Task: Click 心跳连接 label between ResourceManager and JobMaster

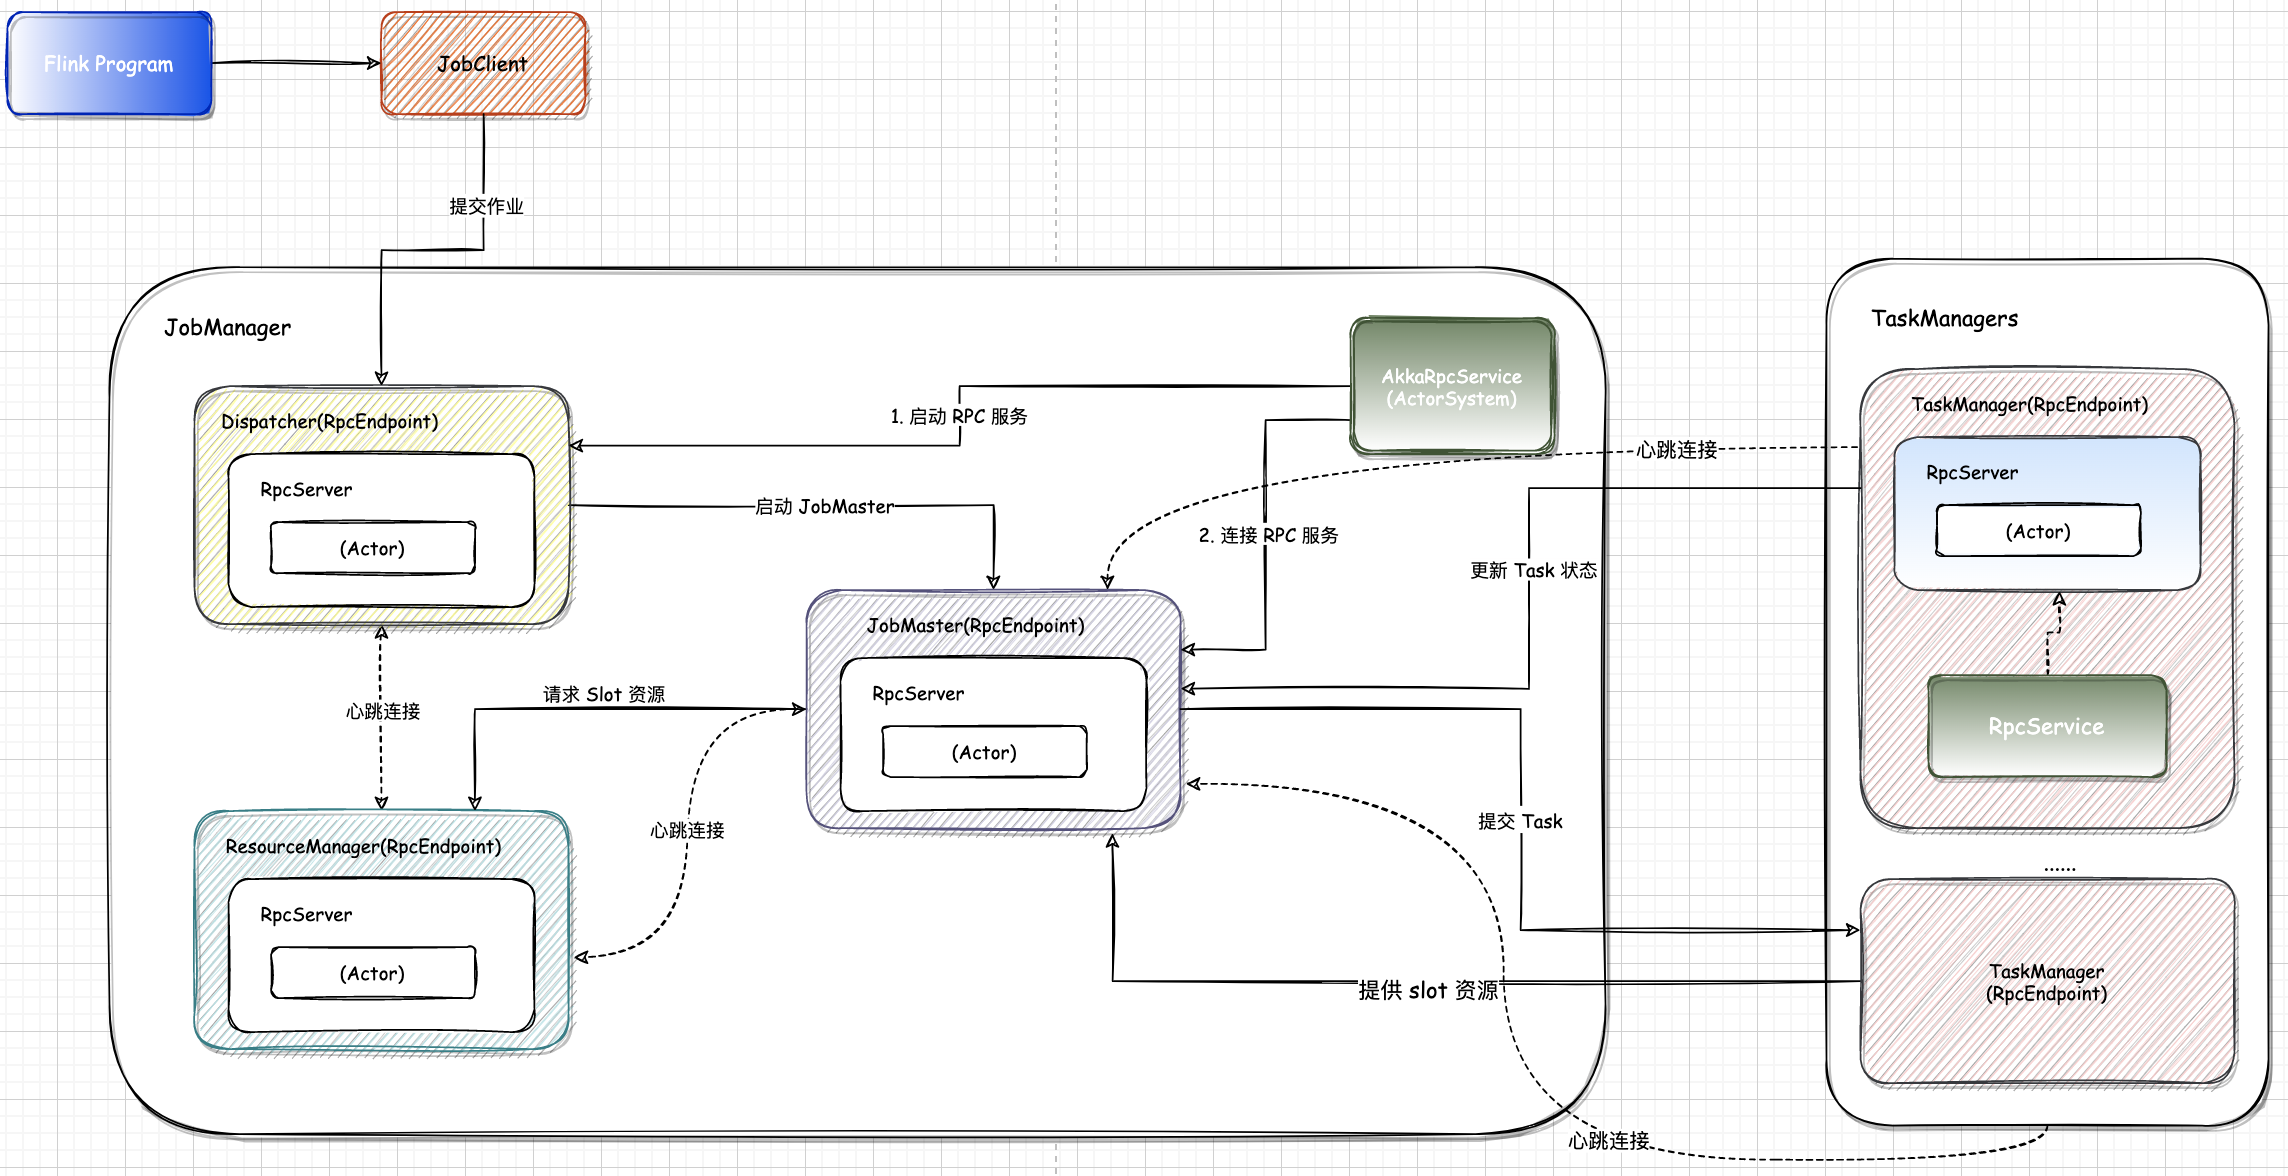Action: (x=687, y=830)
